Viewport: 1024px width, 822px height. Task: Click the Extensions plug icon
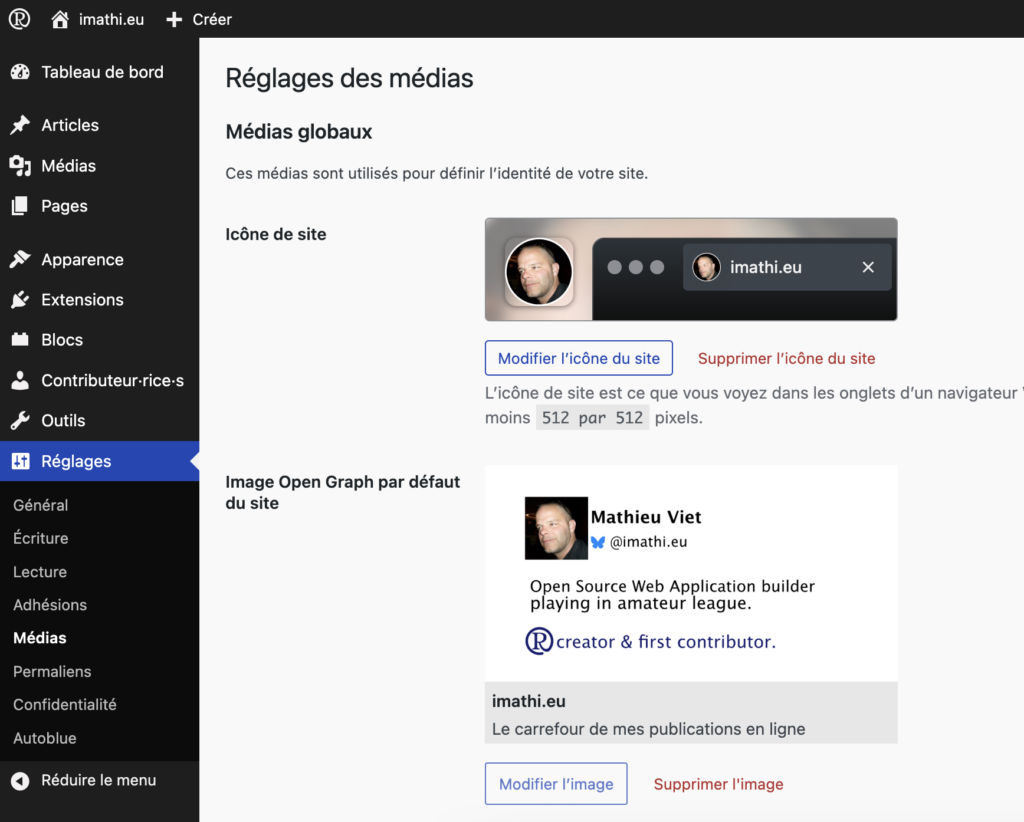(x=20, y=300)
